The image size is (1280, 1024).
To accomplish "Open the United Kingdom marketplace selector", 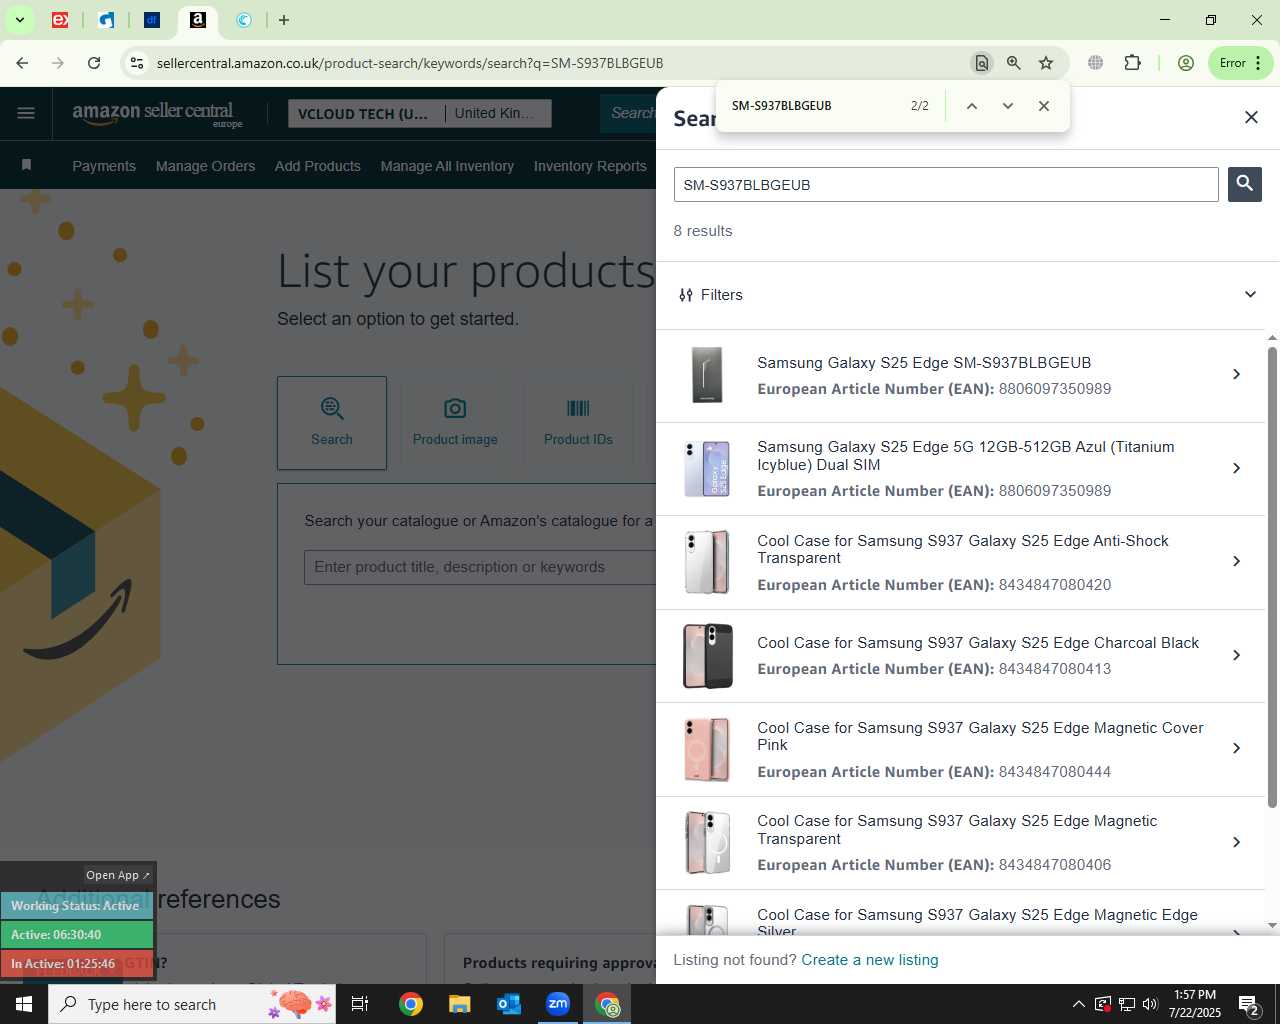I will [495, 114].
